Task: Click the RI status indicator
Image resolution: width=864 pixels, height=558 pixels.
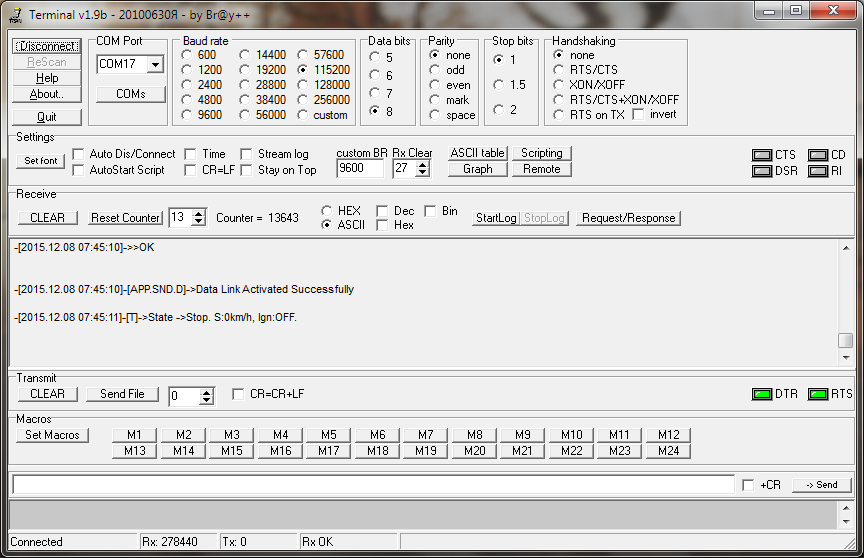Action: (817, 171)
